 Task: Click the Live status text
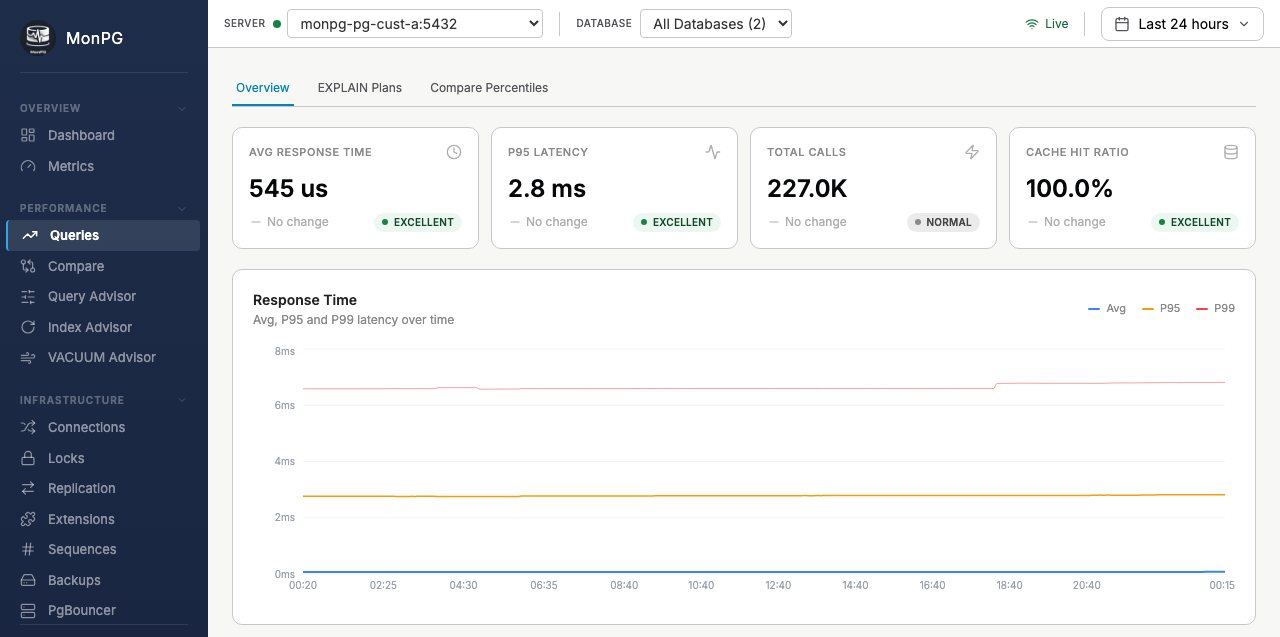coord(1057,24)
